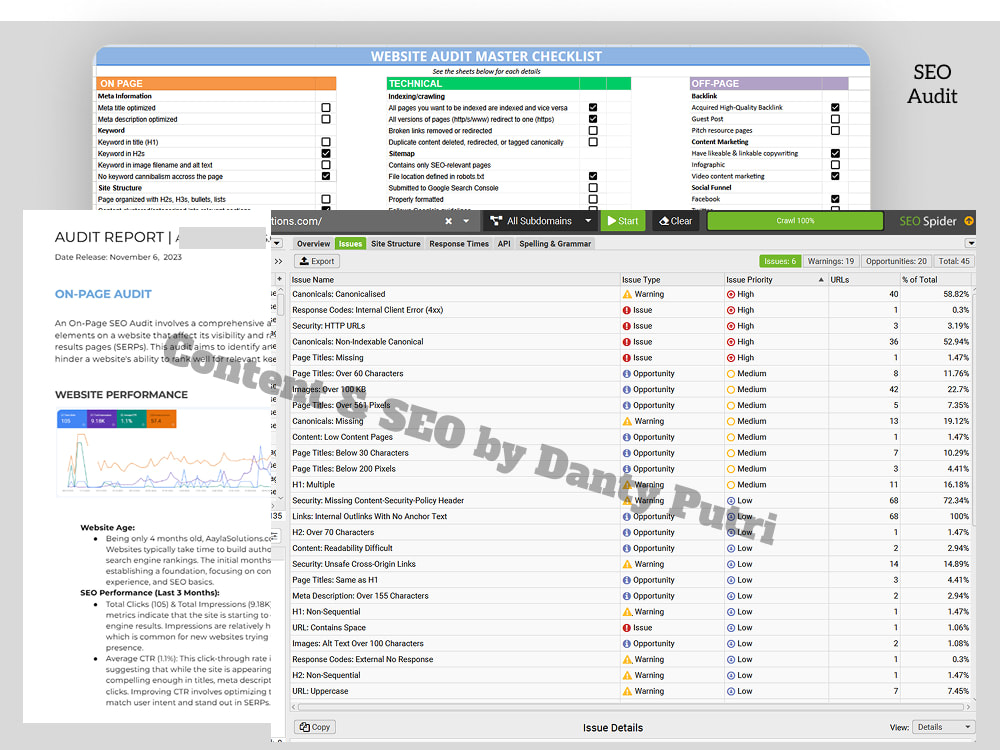This screenshot has height=750, width=1000.
Task: Tick the Broken links removed or redirected checkbox
Action: (593, 130)
